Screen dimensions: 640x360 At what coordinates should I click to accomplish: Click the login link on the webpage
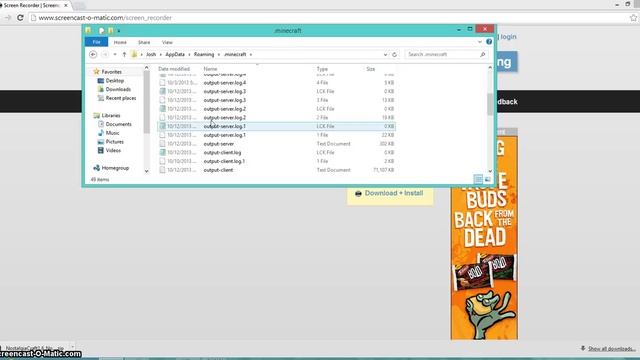[509, 37]
